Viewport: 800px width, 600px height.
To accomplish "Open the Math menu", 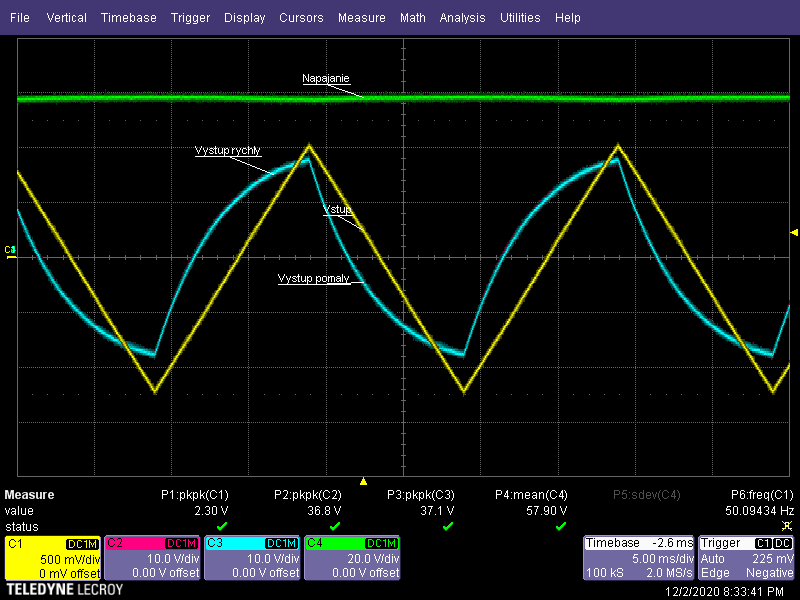I will [x=413, y=18].
